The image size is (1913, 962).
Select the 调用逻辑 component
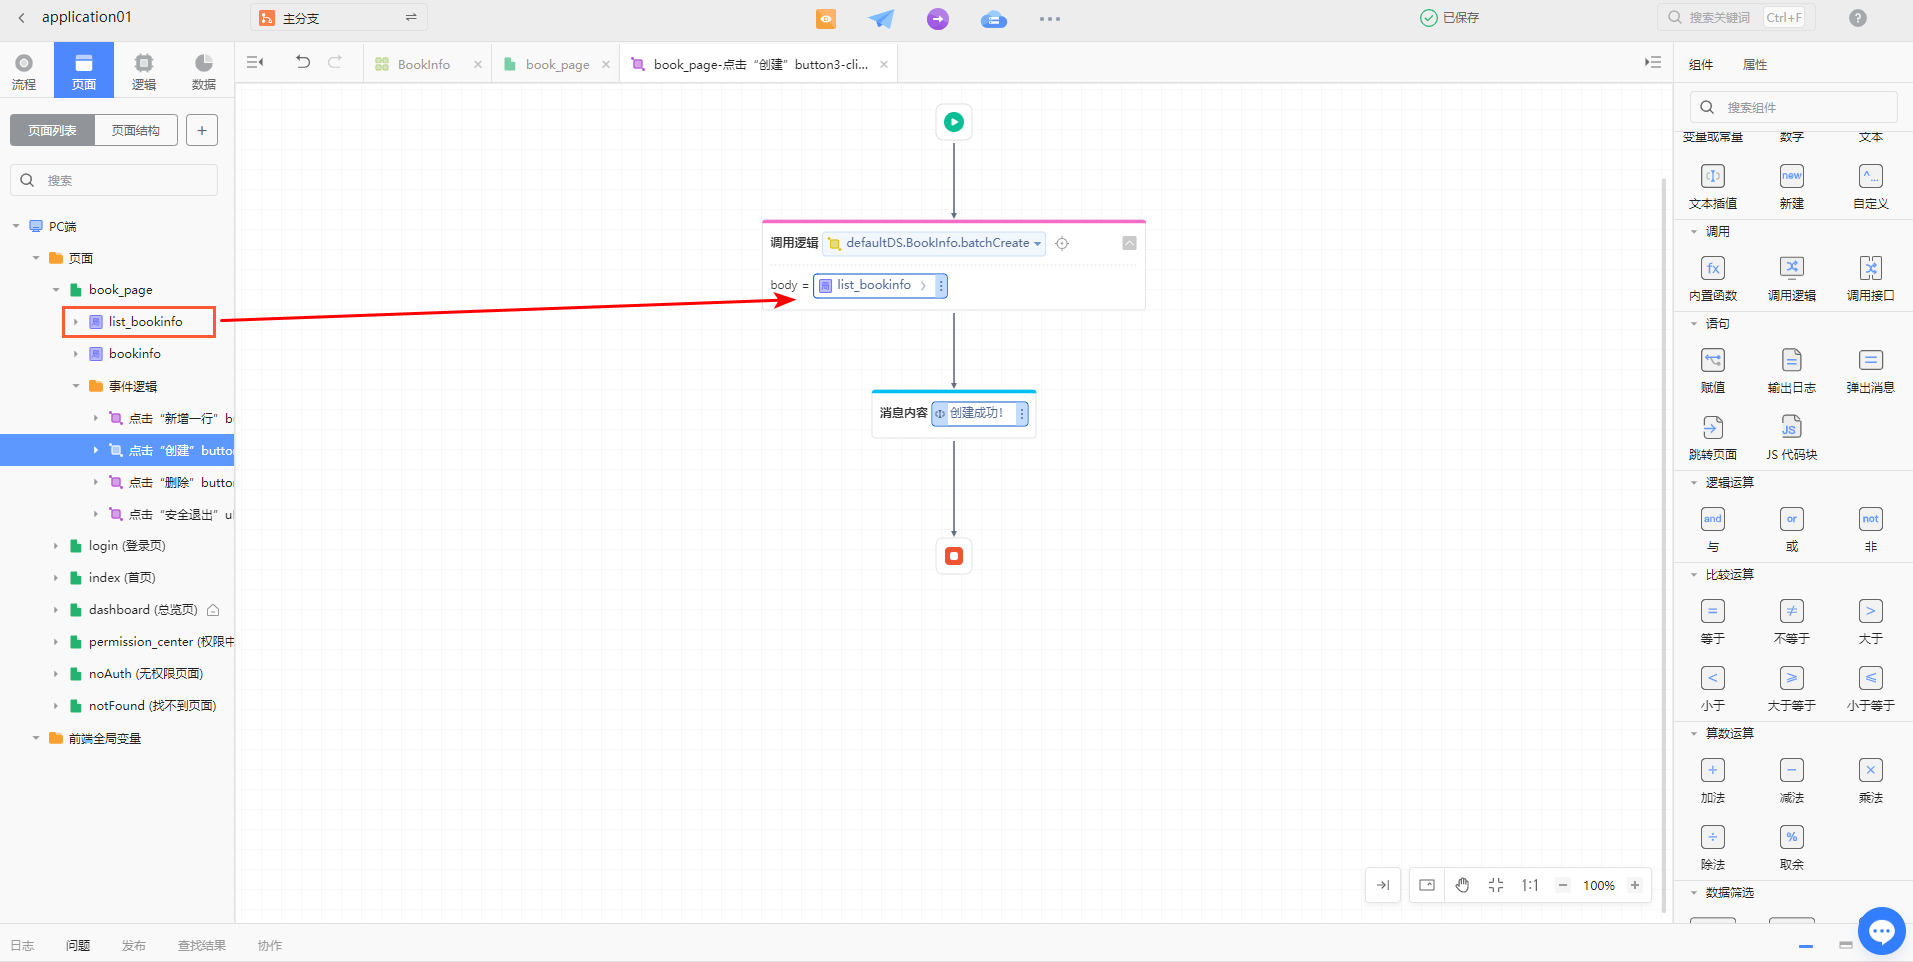[x=1792, y=279]
